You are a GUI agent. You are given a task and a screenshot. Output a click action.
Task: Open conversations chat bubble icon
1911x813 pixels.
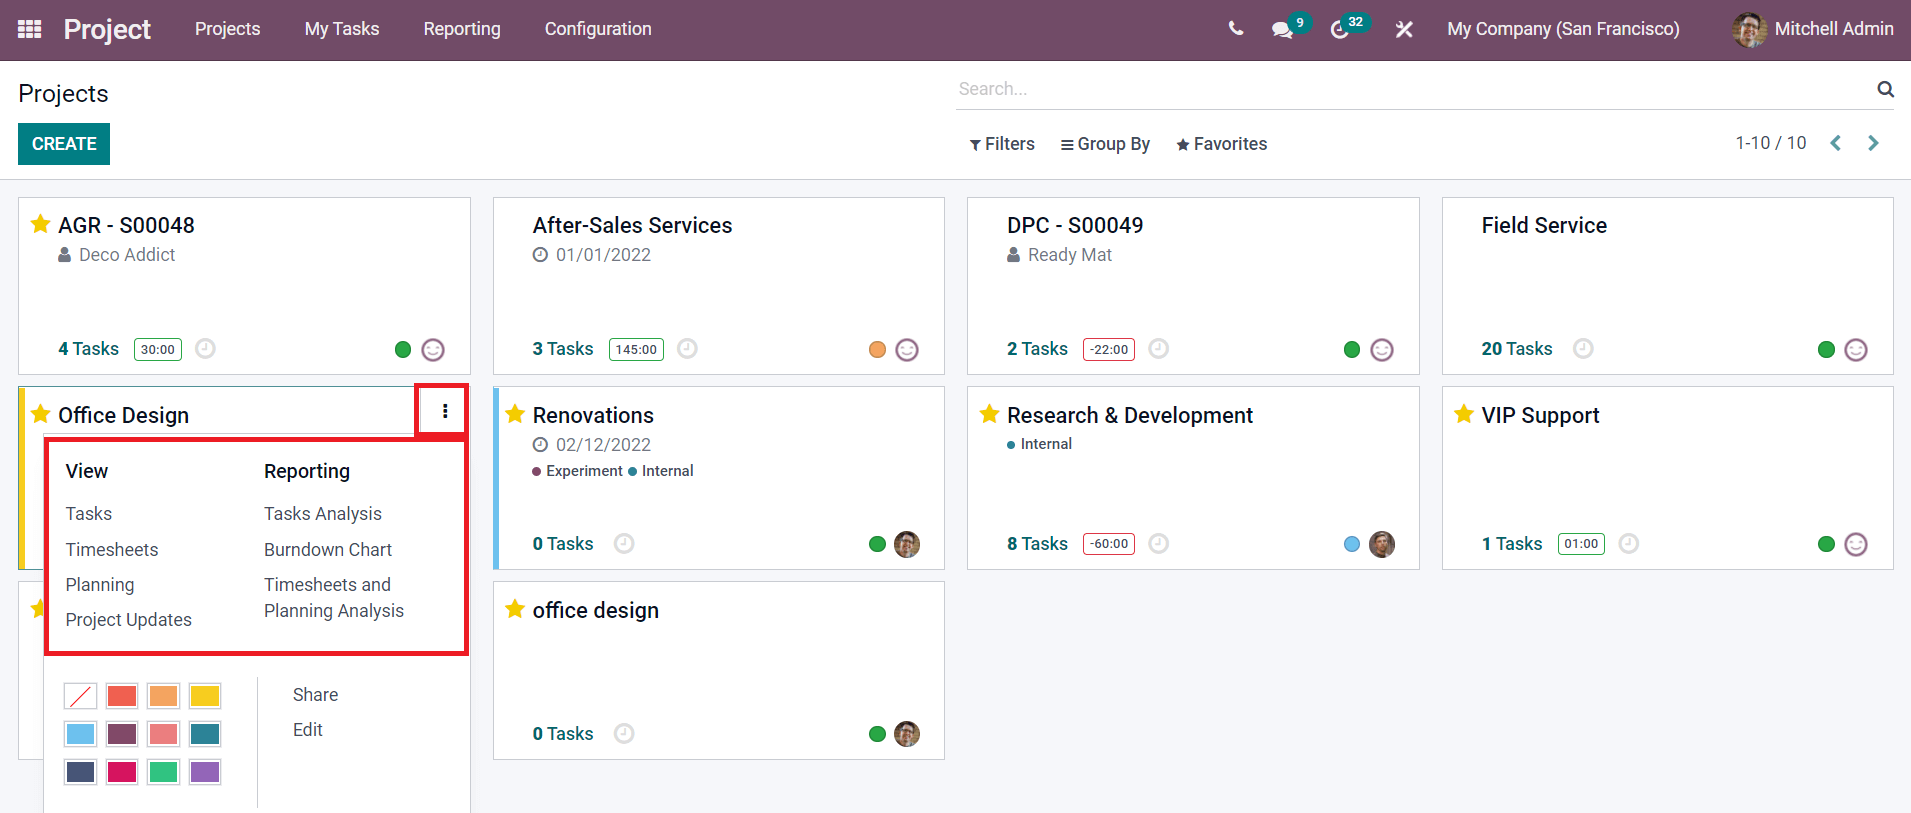(x=1282, y=30)
